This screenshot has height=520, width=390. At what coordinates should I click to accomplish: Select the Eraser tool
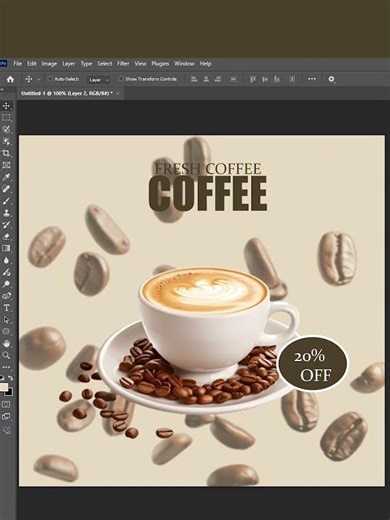pos(6,236)
